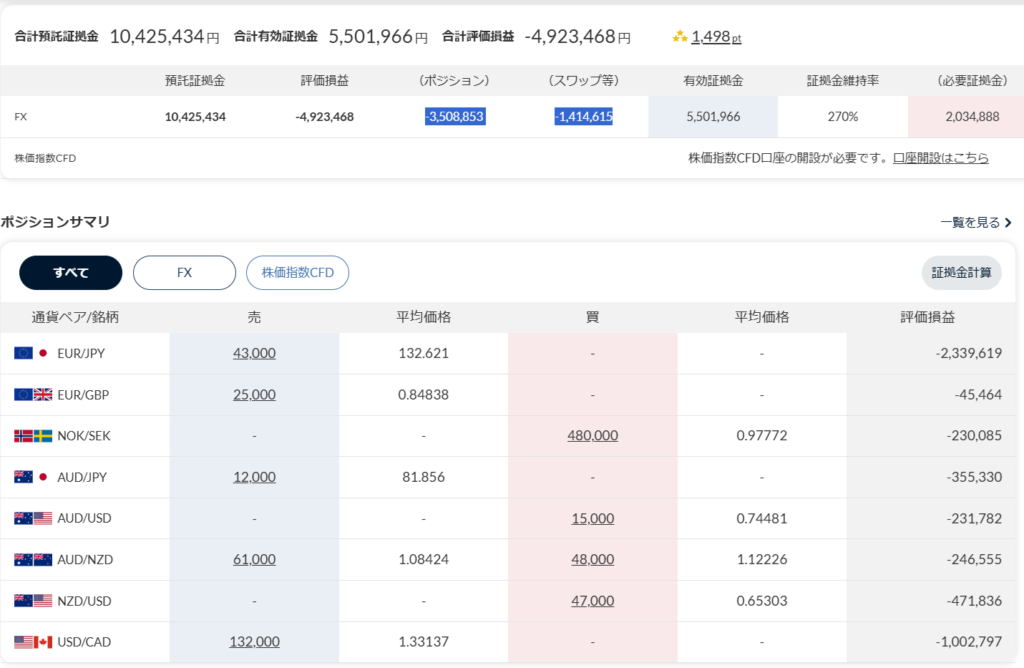Click the EUR/GBP flag pair icon

(33, 394)
